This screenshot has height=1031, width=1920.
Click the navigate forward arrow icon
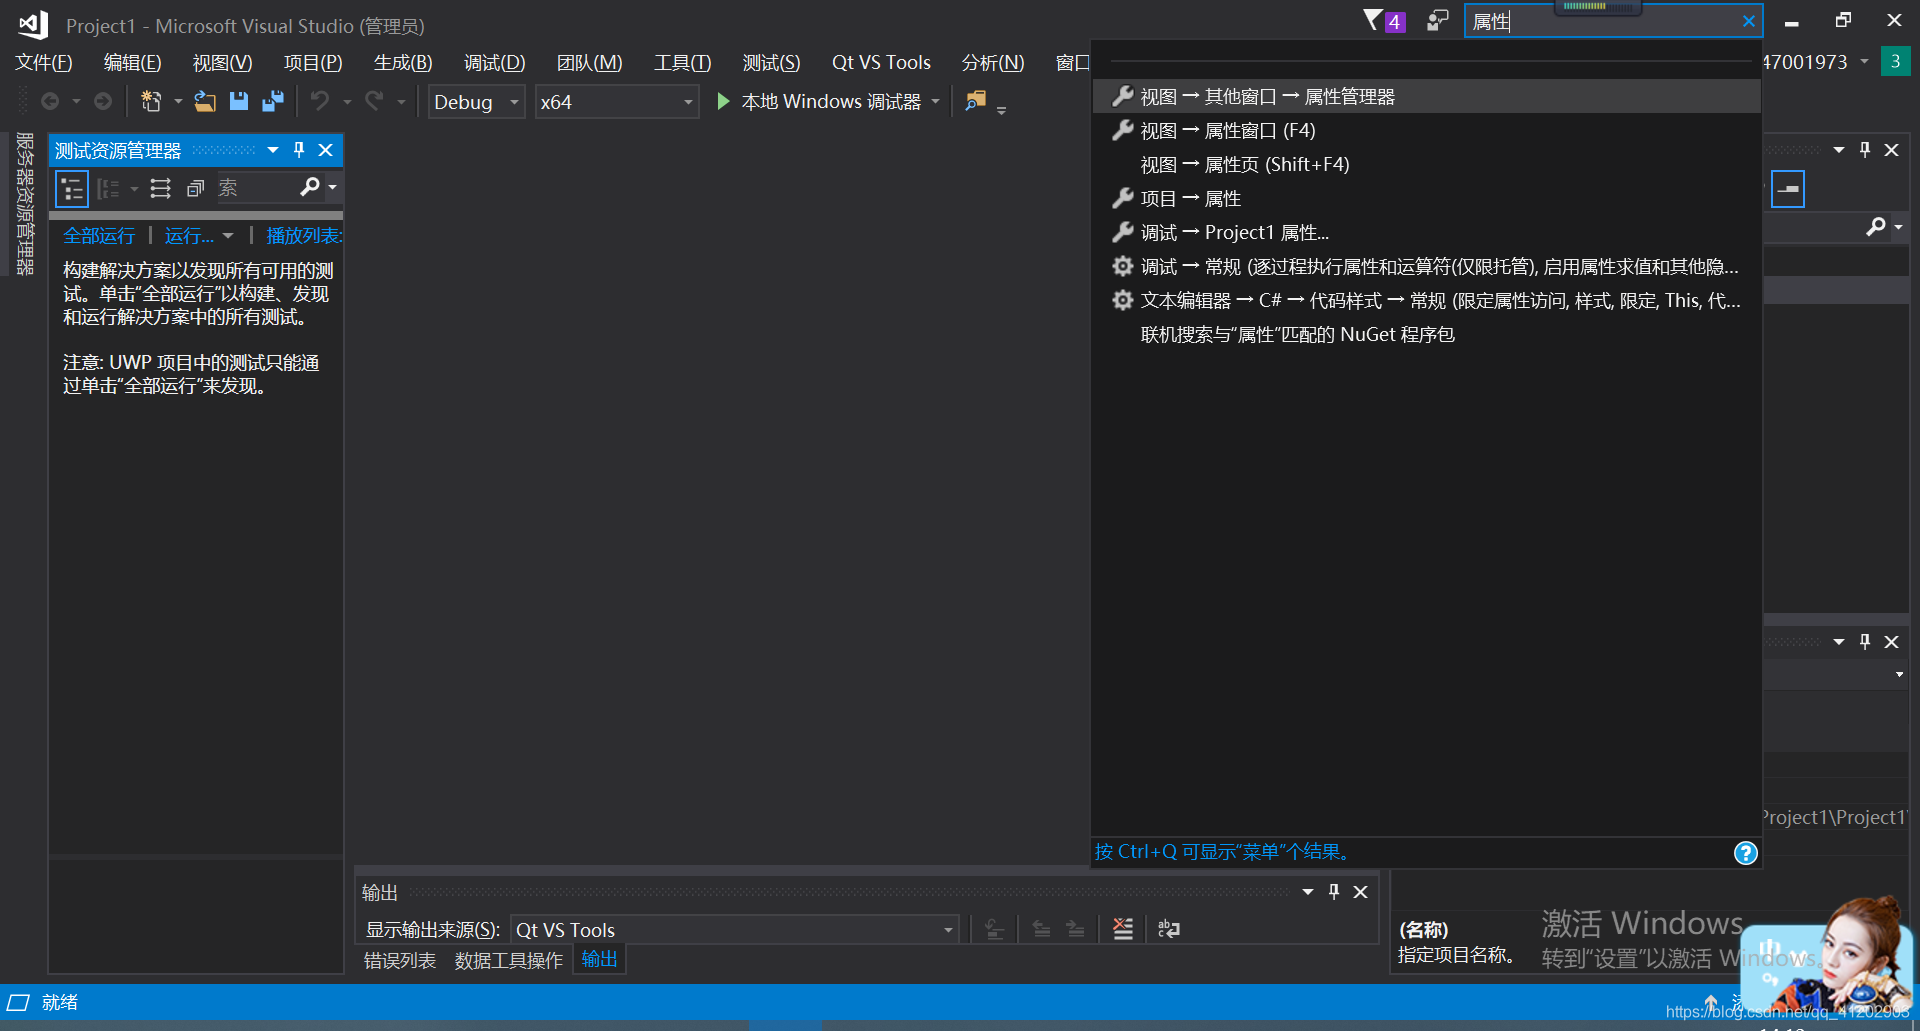[103, 102]
